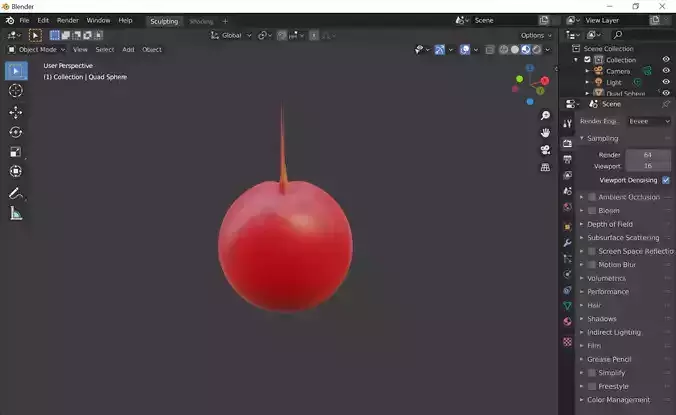The height and width of the screenshot is (415, 676).
Task: Toggle the camera view icon
Action: coord(545,150)
